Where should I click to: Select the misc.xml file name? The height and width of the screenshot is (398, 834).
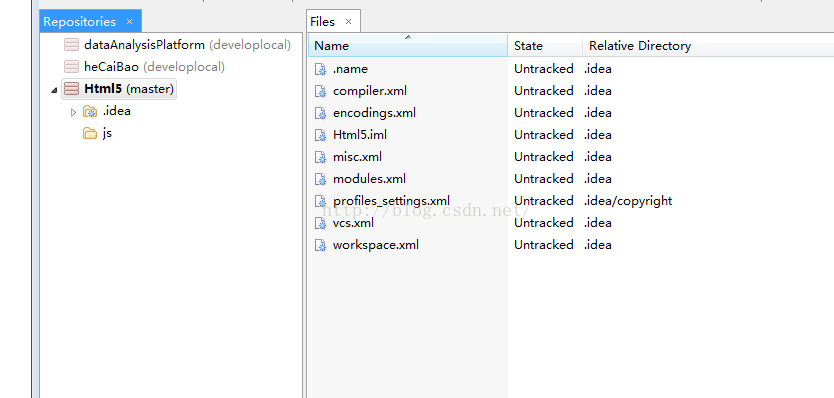[357, 157]
